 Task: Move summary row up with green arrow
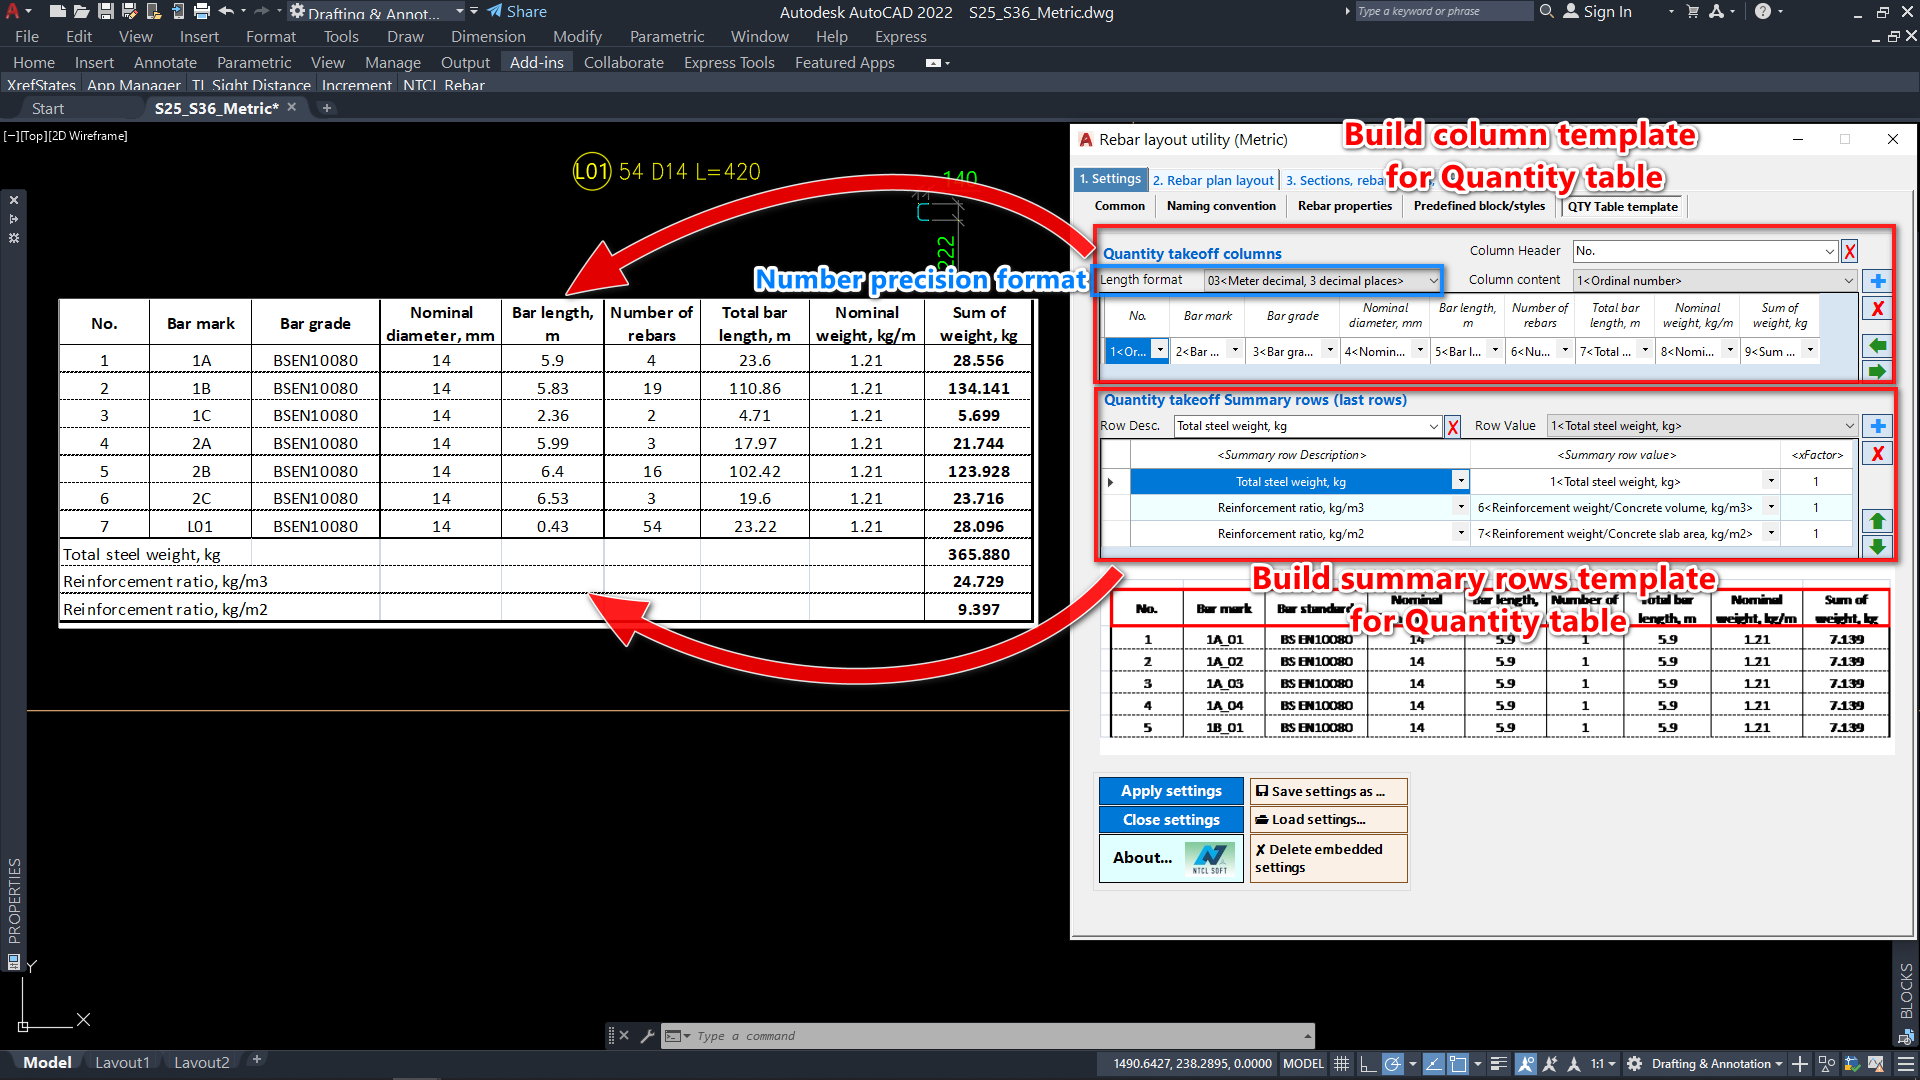1877,521
